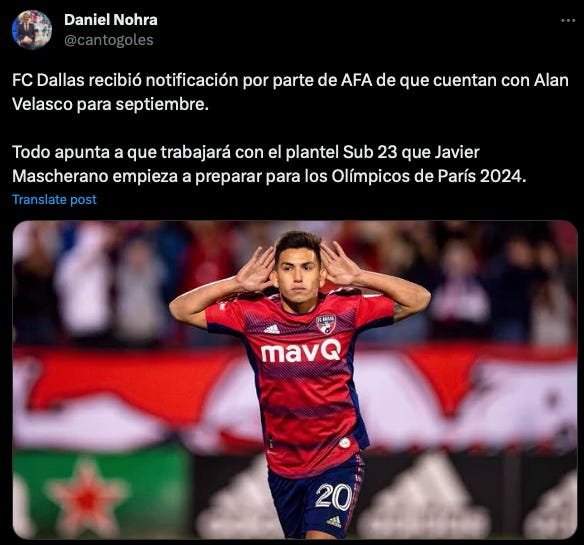Open the three-dot more options menu
The image size is (584, 545).
(568, 21)
